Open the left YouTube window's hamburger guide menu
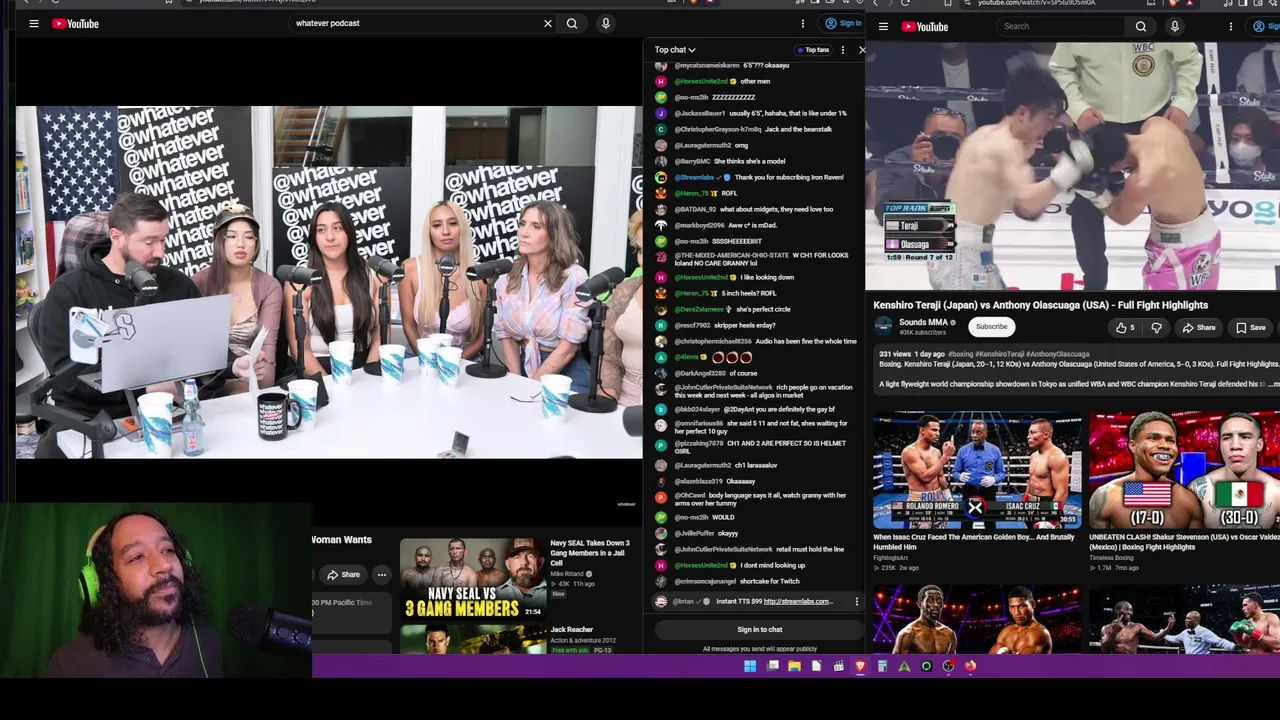The image size is (1280, 720). point(33,23)
